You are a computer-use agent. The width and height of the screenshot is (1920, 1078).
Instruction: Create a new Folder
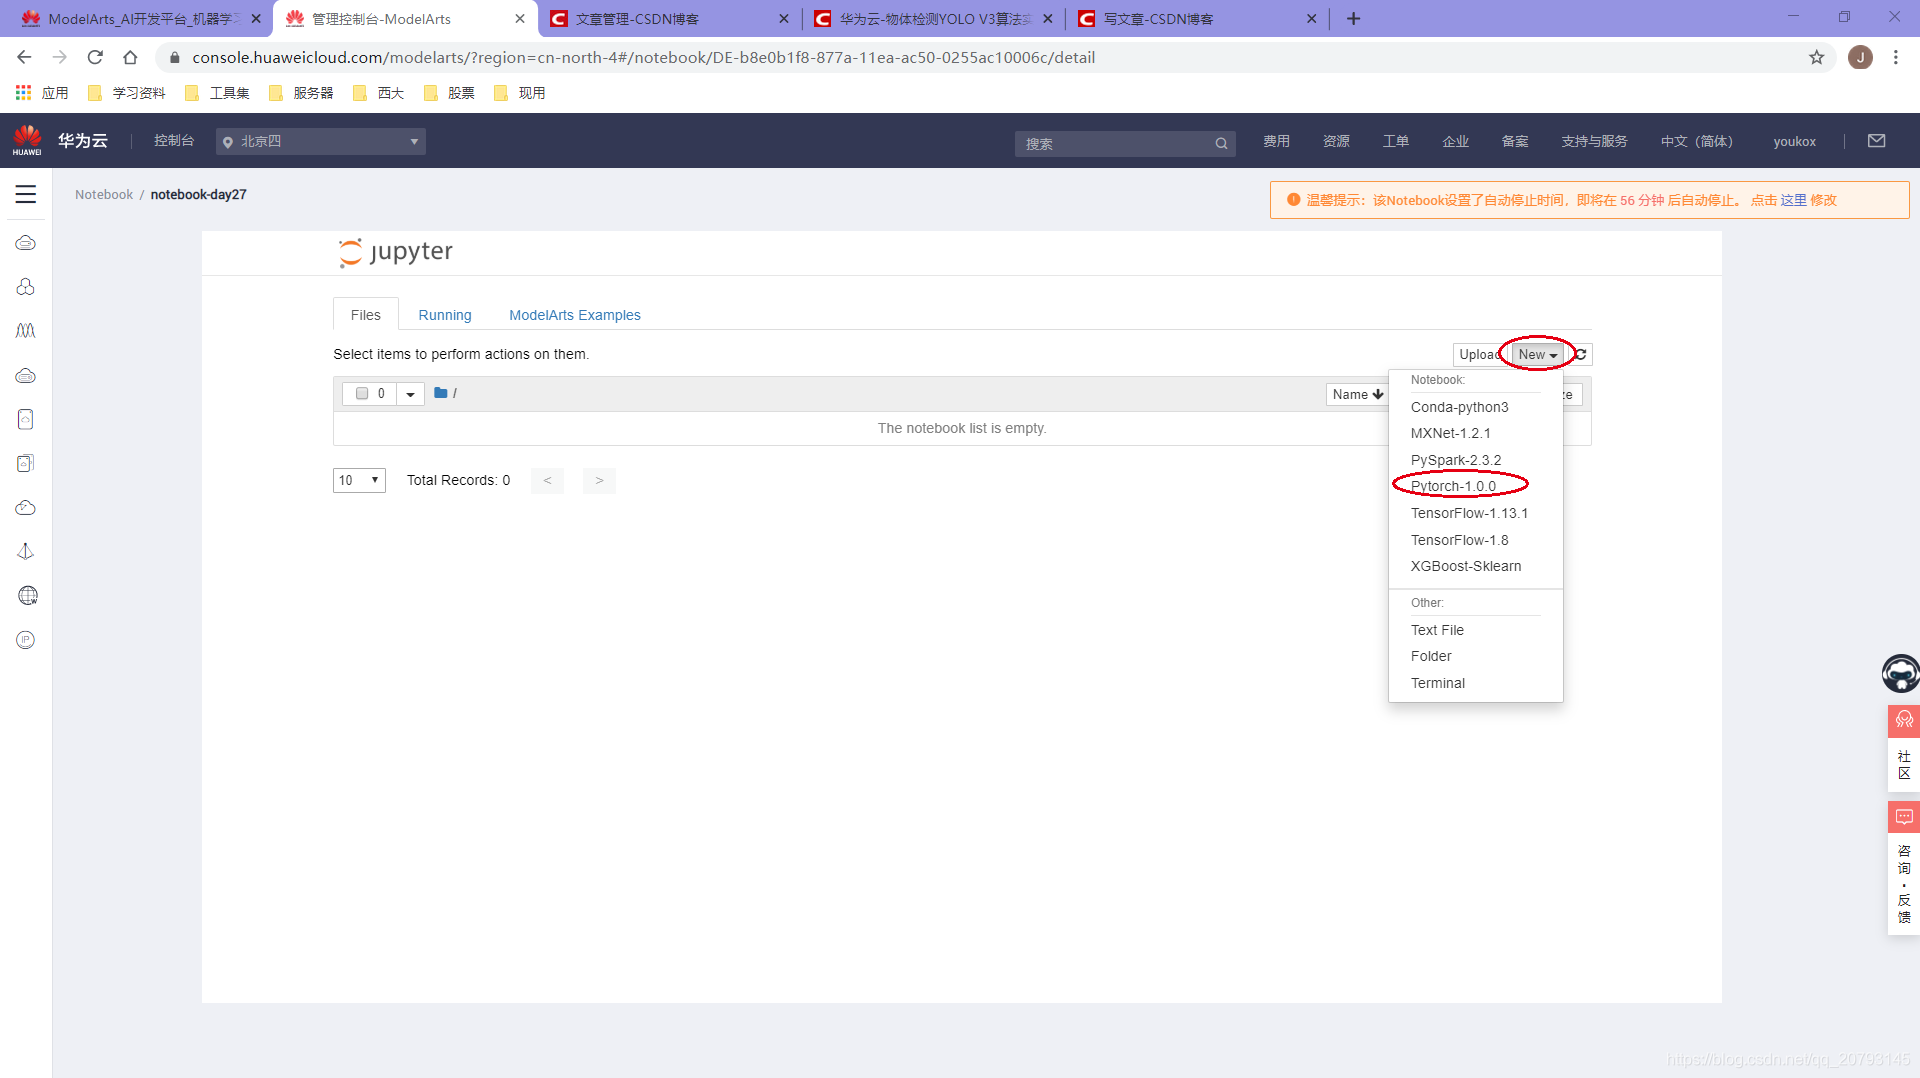pyautogui.click(x=1431, y=656)
